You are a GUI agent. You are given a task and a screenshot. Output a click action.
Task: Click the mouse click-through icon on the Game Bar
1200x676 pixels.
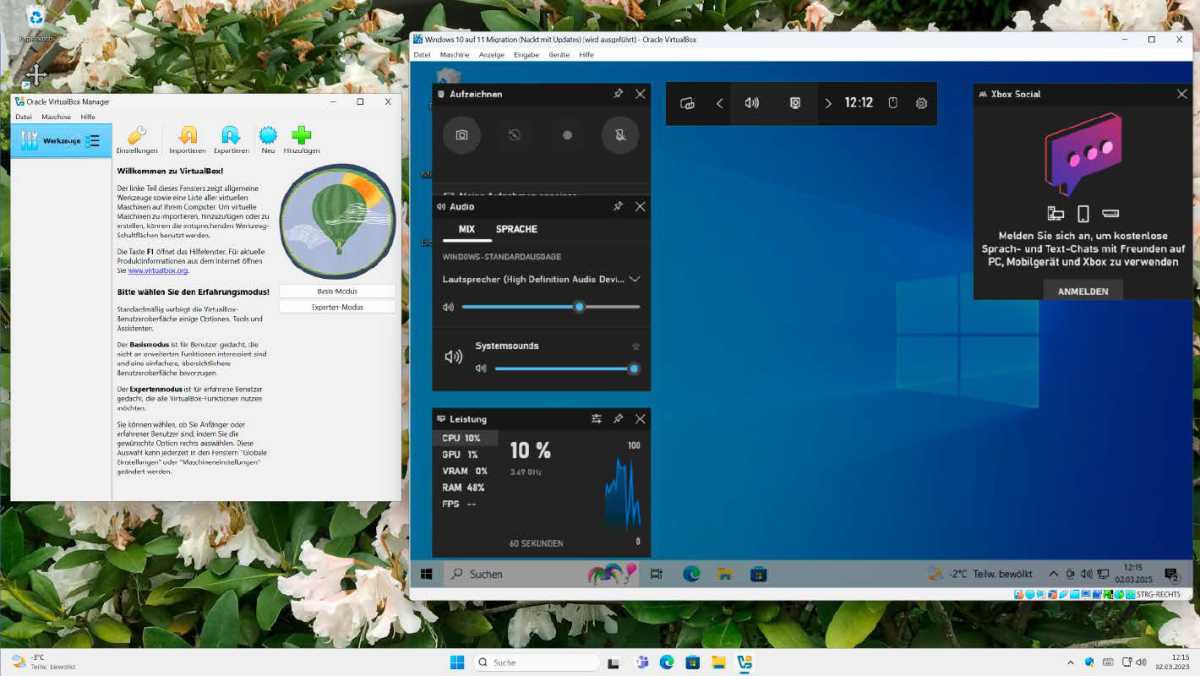(893, 103)
